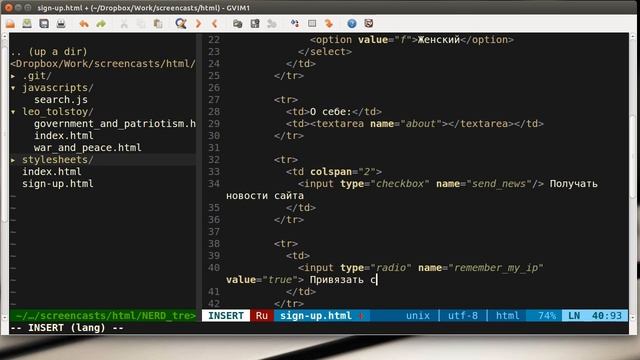Image resolution: width=640 pixels, height=360 pixels.
Task: Click line number 28 in the gutter
Action: click(214, 112)
